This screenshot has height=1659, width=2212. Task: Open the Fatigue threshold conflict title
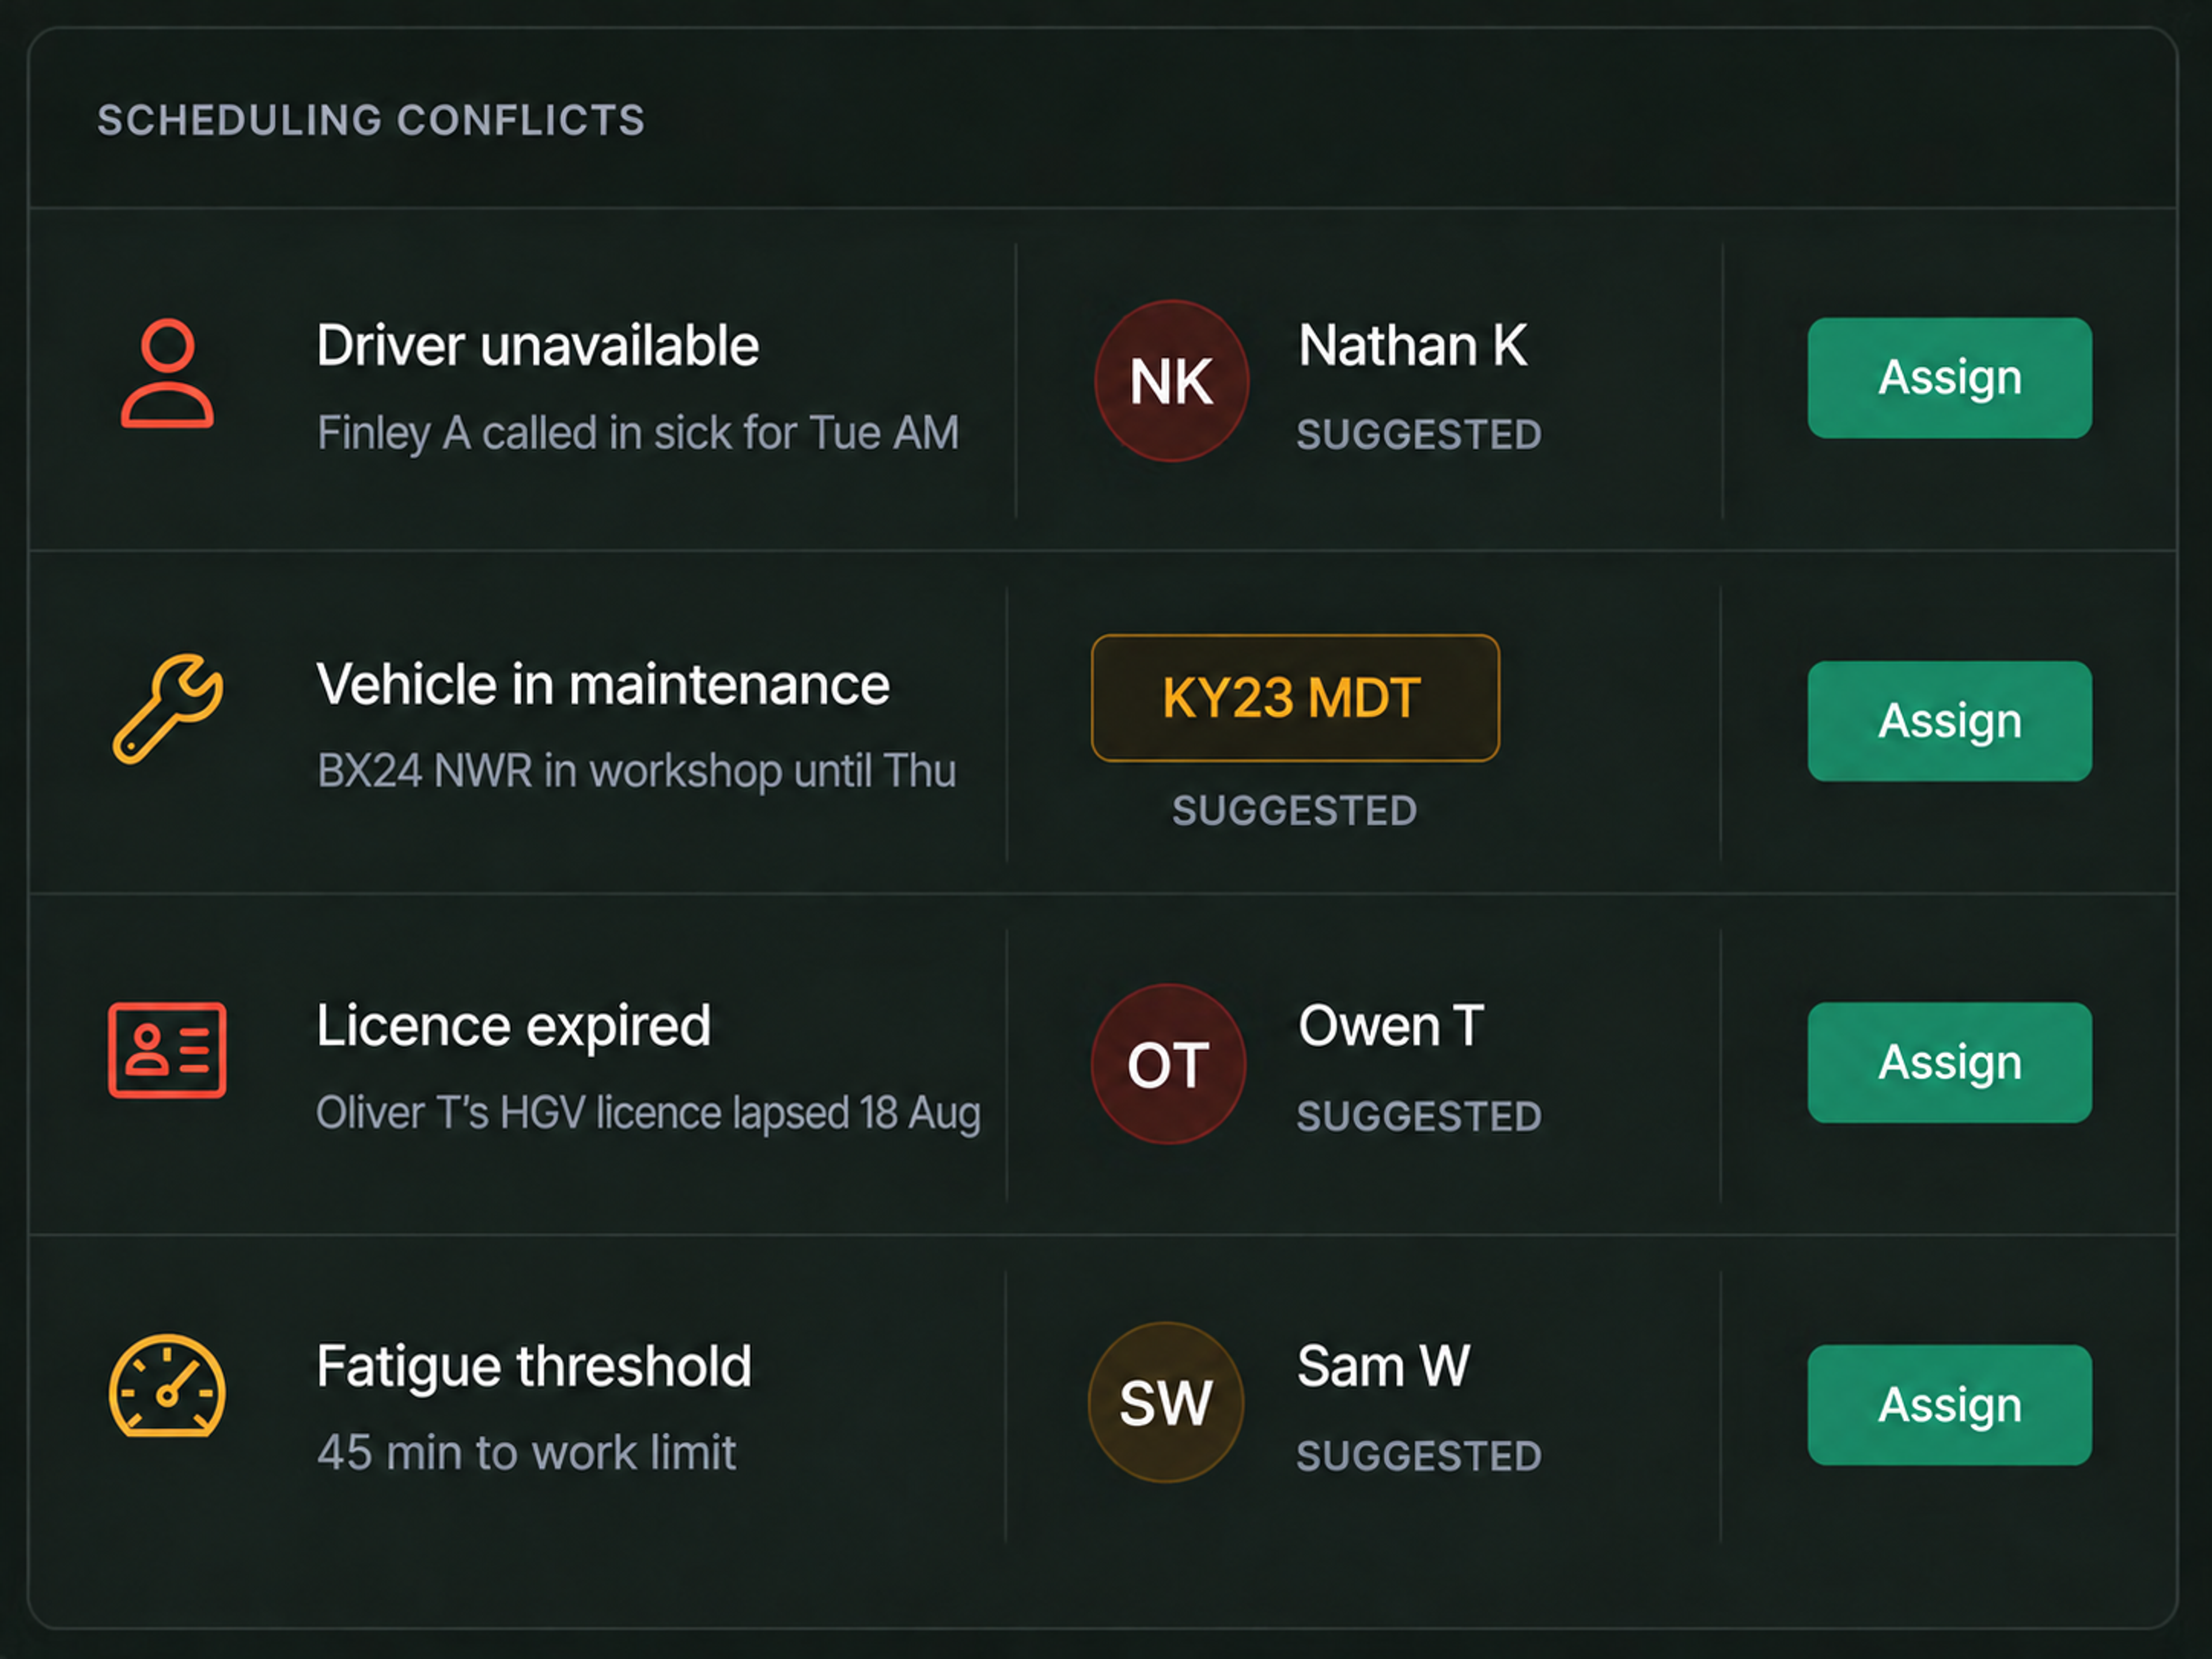[534, 1368]
